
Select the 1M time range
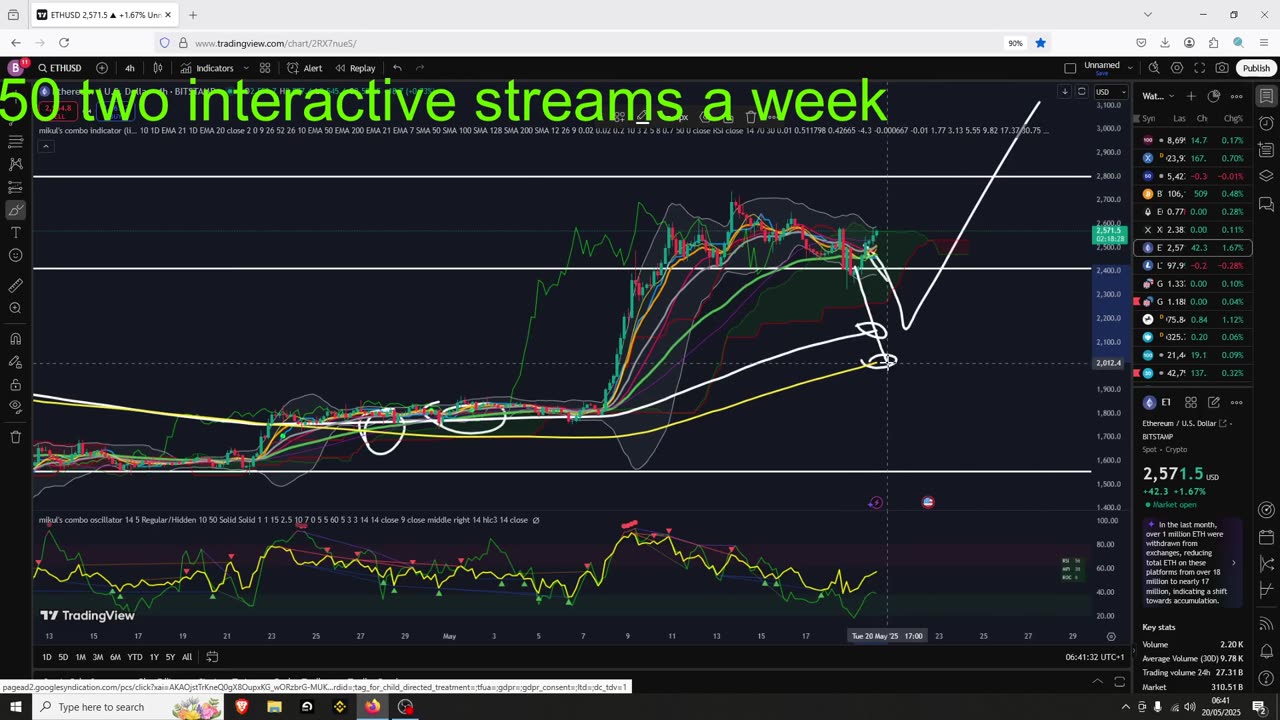pyautogui.click(x=81, y=657)
